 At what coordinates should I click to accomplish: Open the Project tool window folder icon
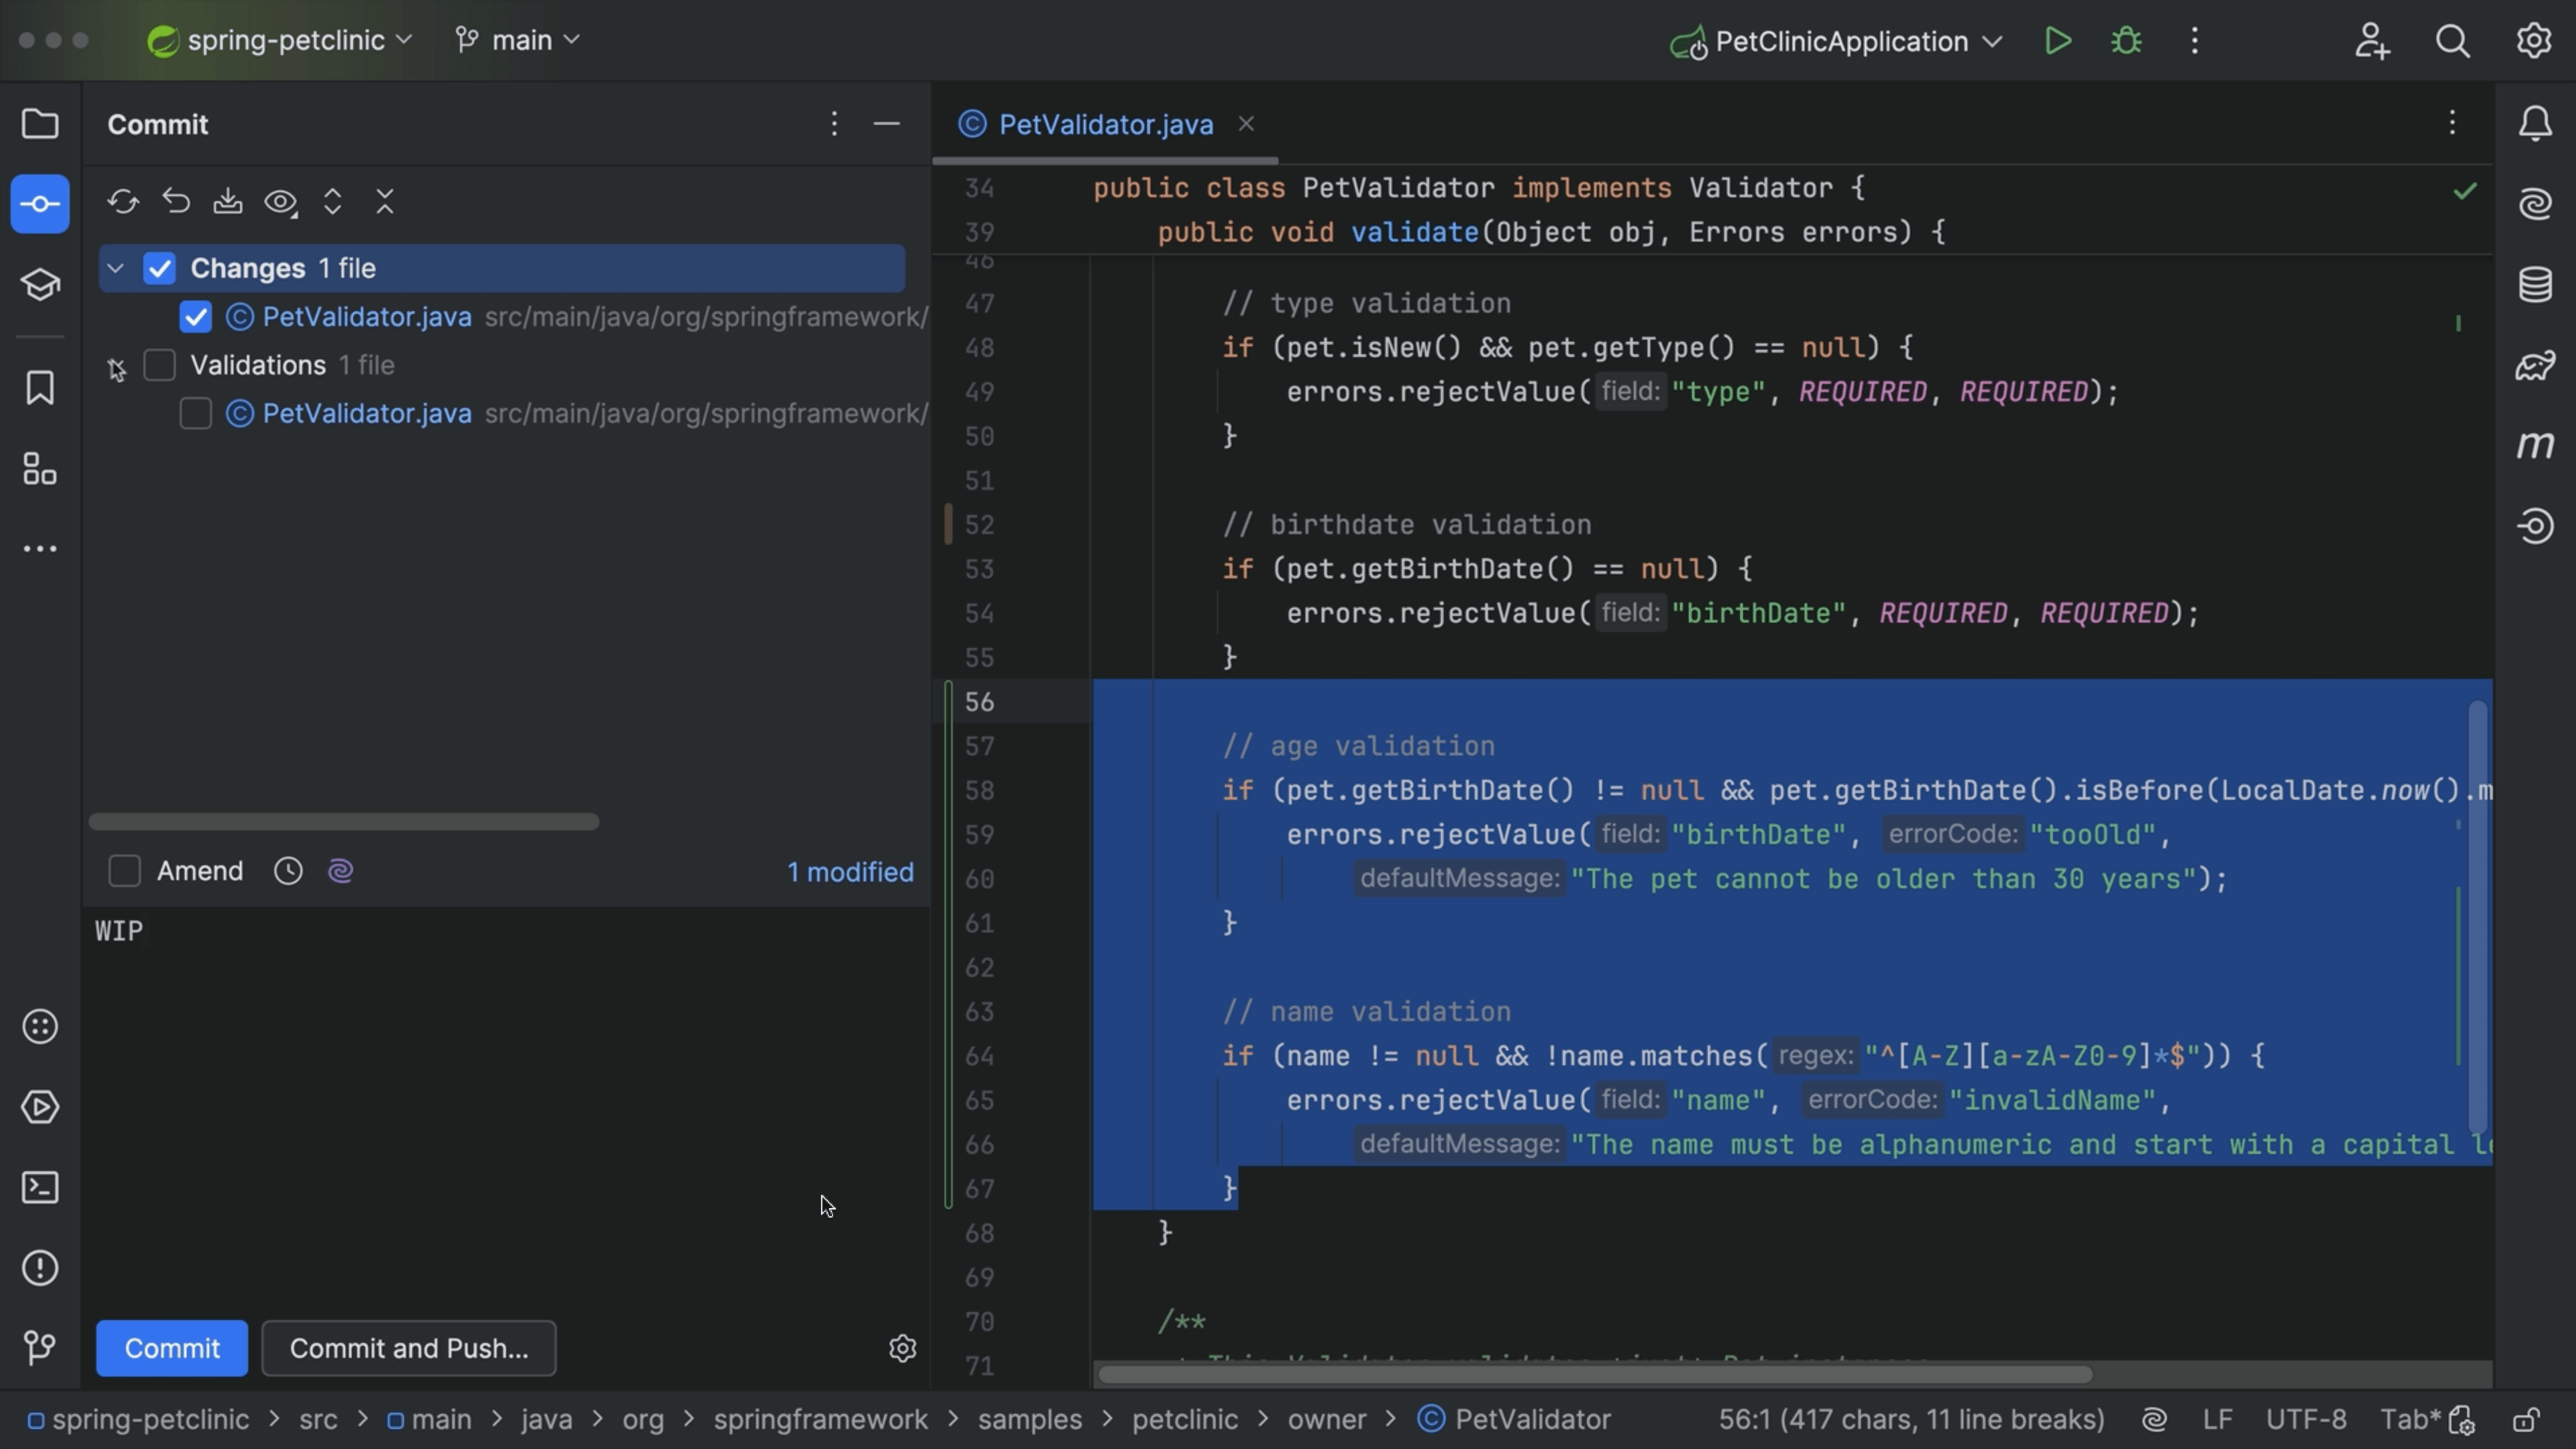(40, 124)
